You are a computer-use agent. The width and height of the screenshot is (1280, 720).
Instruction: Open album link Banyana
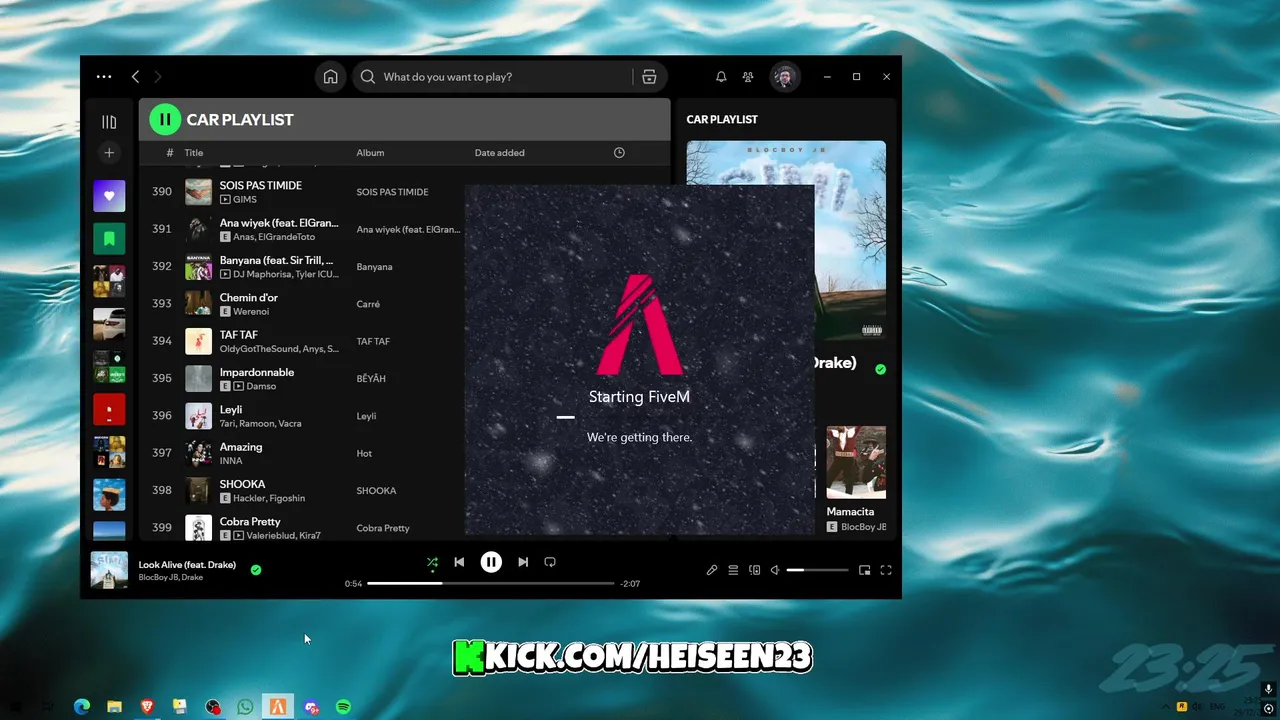point(374,267)
